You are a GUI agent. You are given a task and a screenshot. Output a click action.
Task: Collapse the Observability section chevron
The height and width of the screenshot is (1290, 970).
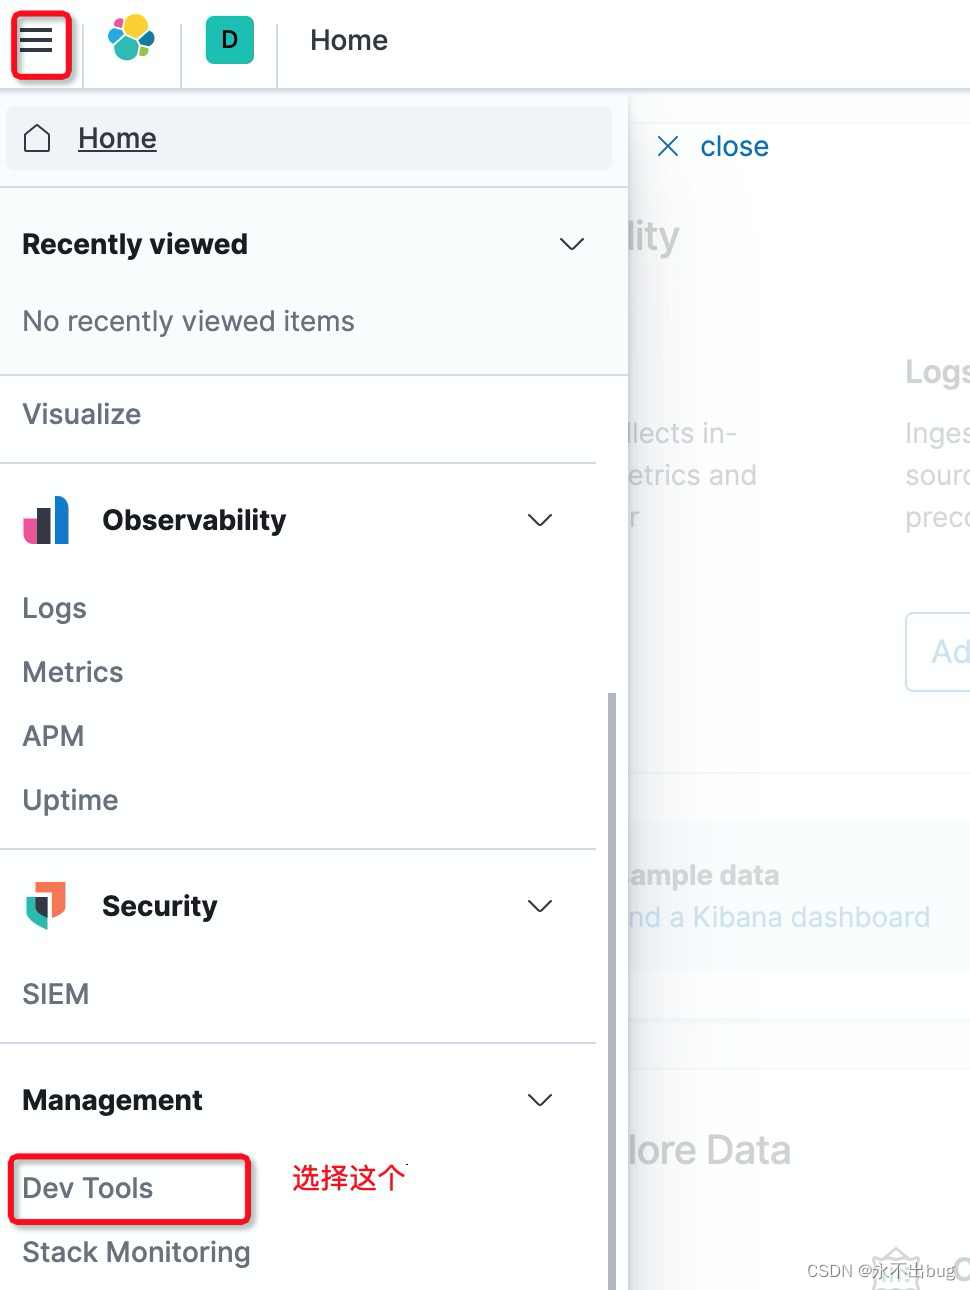(x=540, y=520)
